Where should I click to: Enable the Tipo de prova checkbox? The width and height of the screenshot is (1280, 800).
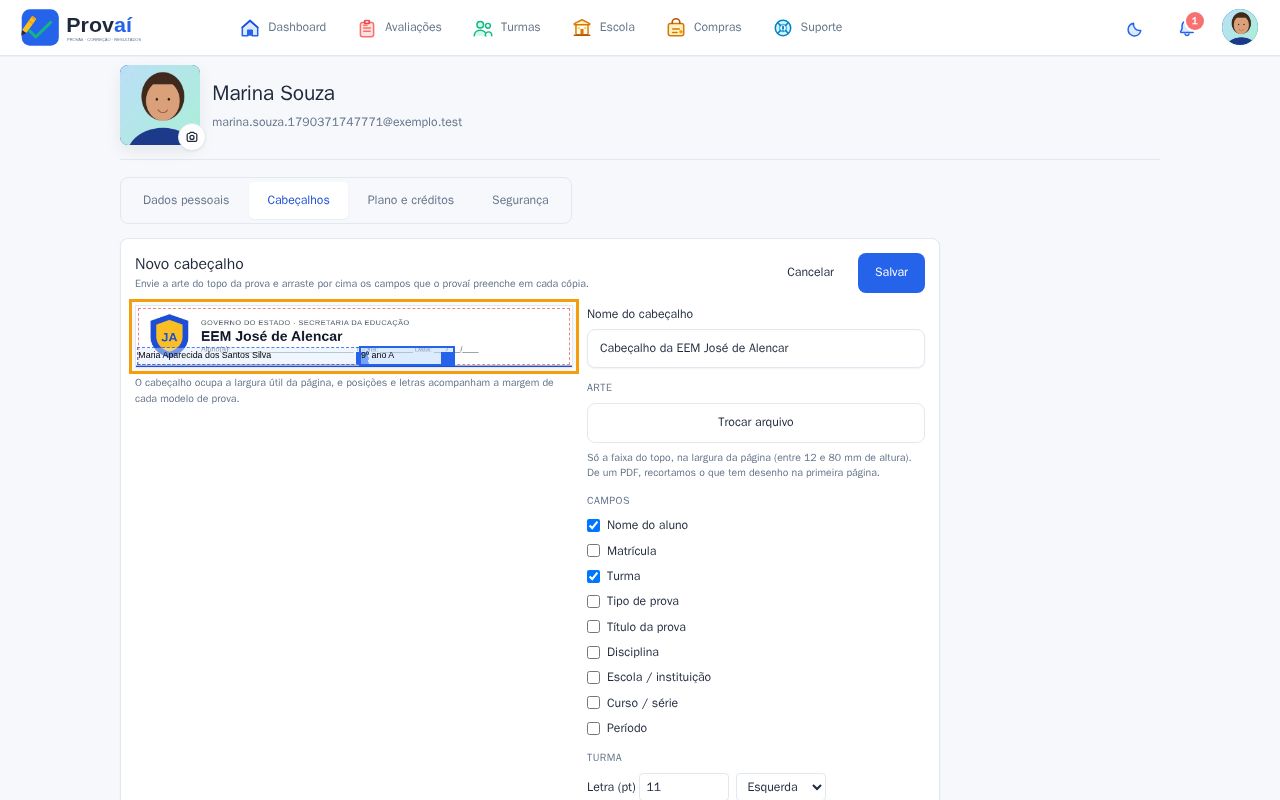(593, 601)
